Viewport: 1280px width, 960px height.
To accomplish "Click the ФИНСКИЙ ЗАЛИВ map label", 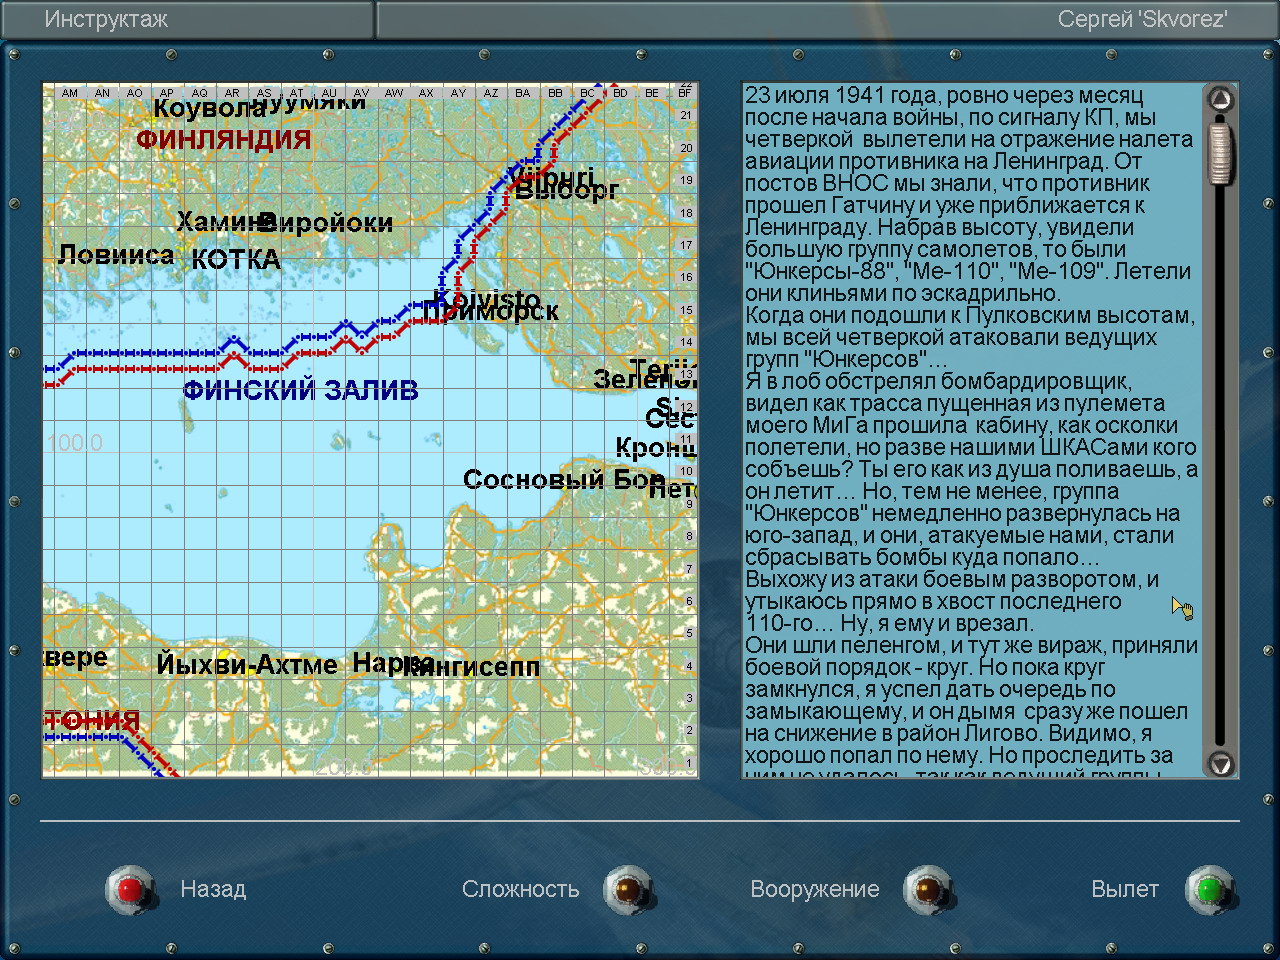I will click(x=300, y=390).
